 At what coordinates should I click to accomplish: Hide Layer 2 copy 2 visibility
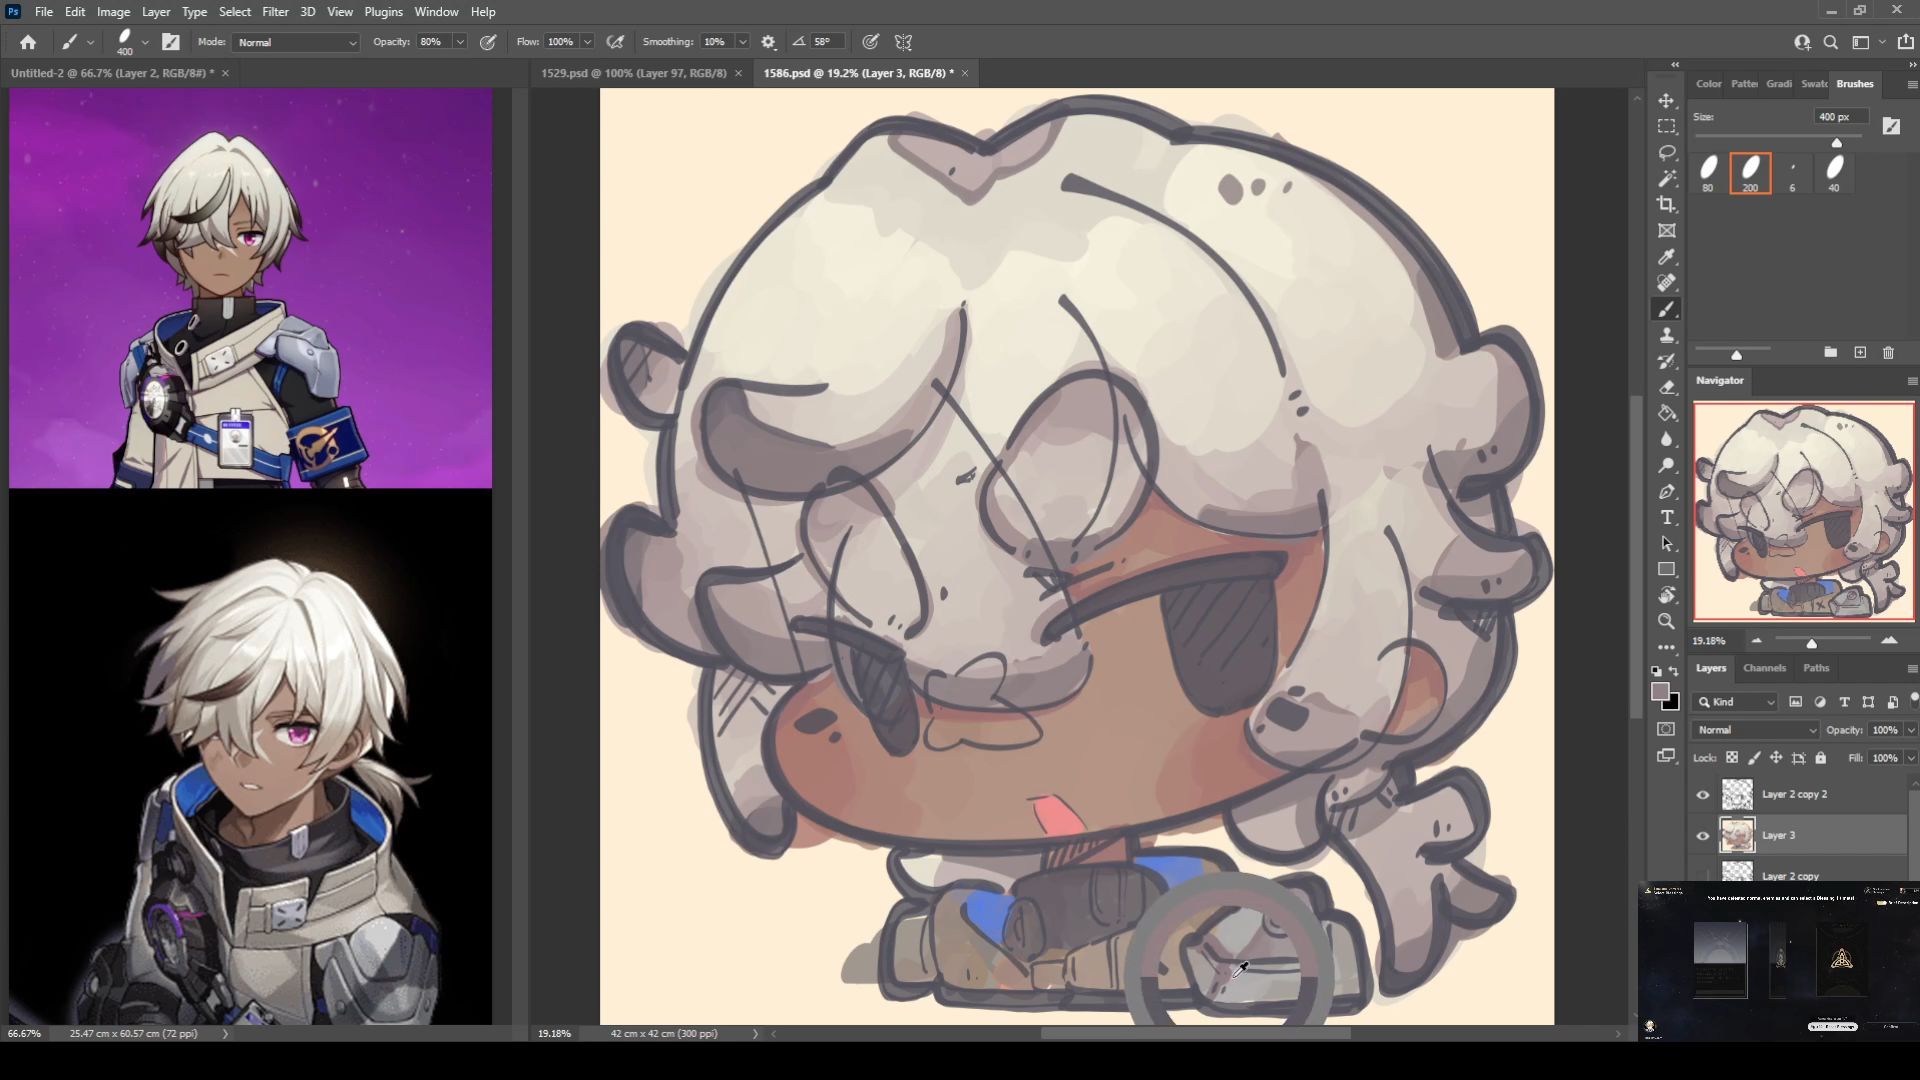pos(1703,795)
